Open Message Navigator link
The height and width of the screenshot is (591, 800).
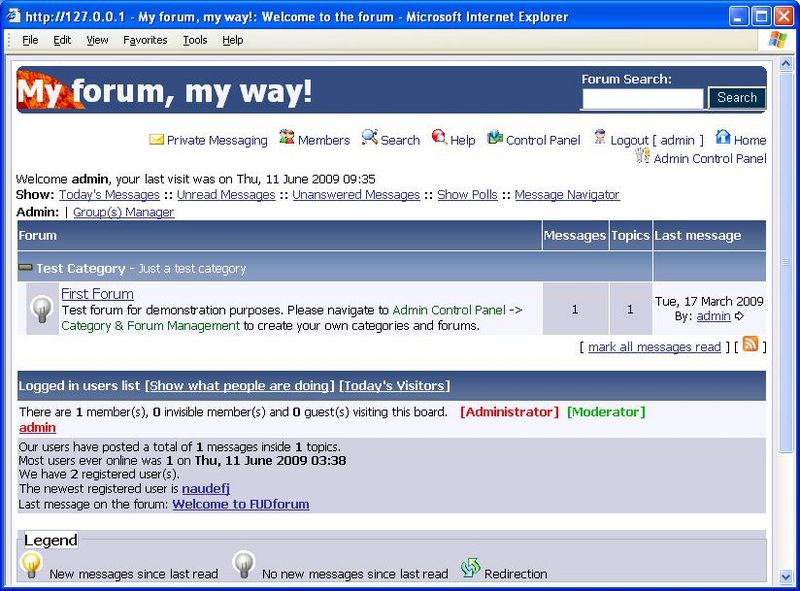pos(567,194)
